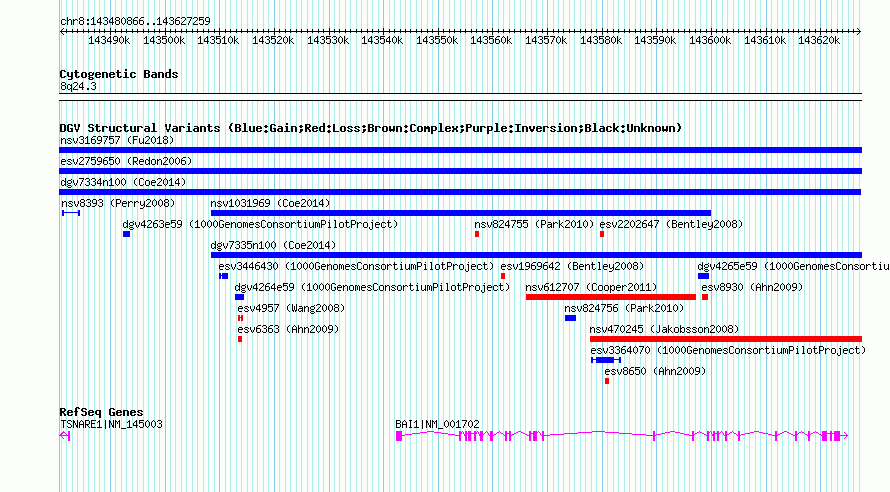The image size is (890, 492).
Task: Click the 8q24.3 band label
Action: [x=78, y=86]
